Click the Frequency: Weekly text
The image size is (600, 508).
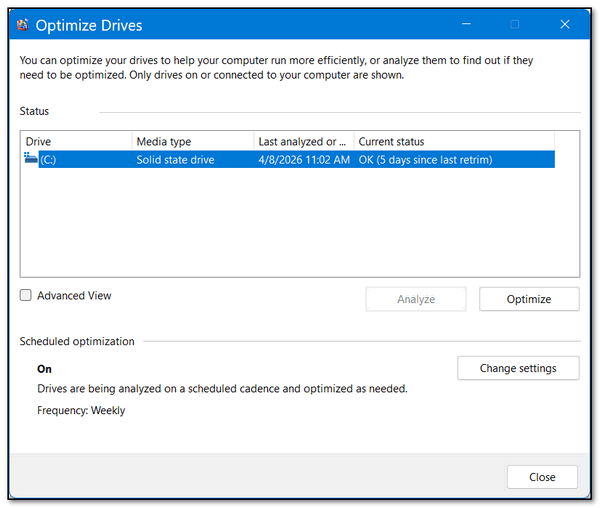pos(82,410)
